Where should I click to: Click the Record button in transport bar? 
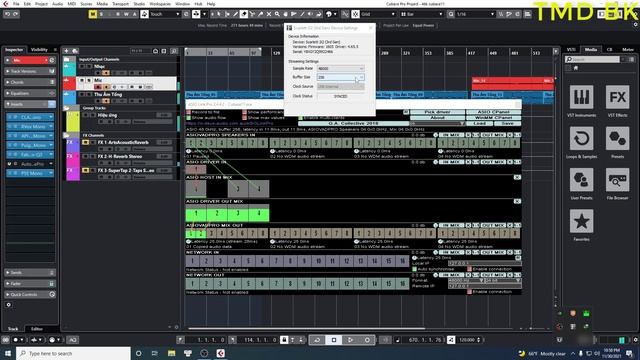point(367,340)
